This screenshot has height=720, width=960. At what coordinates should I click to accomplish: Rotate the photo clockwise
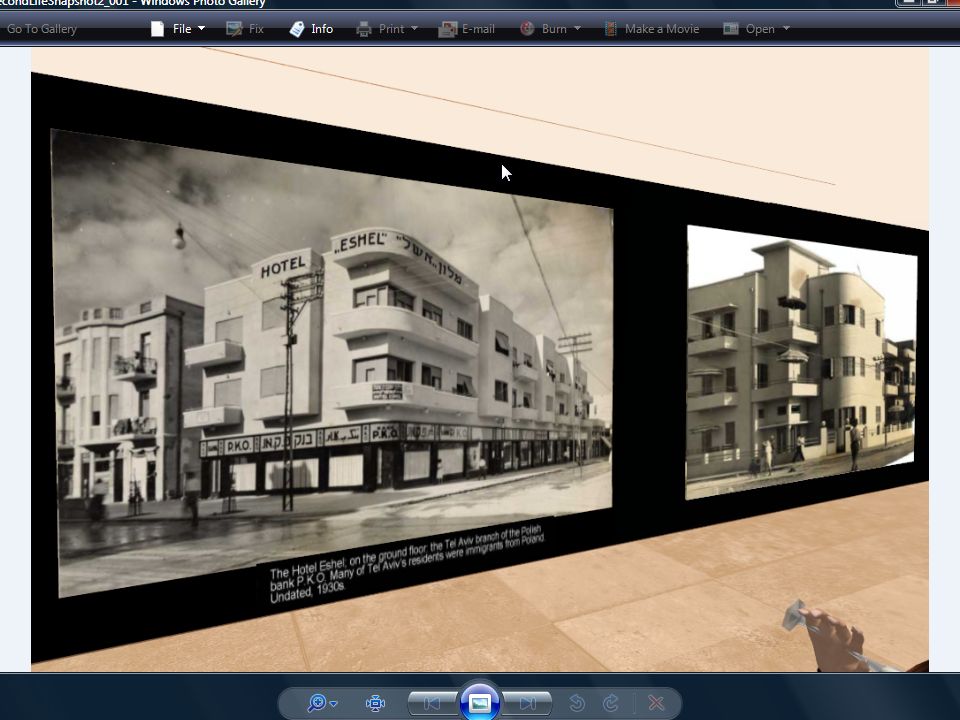coord(610,703)
